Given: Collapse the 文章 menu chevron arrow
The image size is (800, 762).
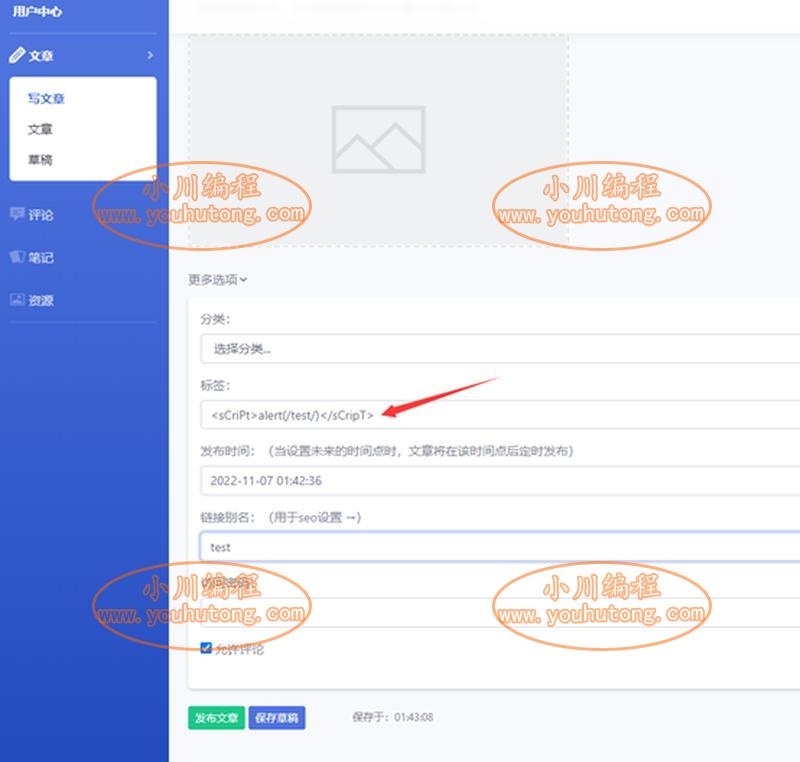Looking at the screenshot, I should click(150, 55).
